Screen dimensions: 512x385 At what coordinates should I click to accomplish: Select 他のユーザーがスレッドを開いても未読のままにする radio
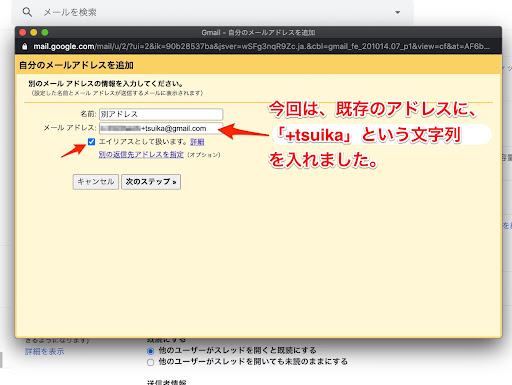click(x=150, y=362)
